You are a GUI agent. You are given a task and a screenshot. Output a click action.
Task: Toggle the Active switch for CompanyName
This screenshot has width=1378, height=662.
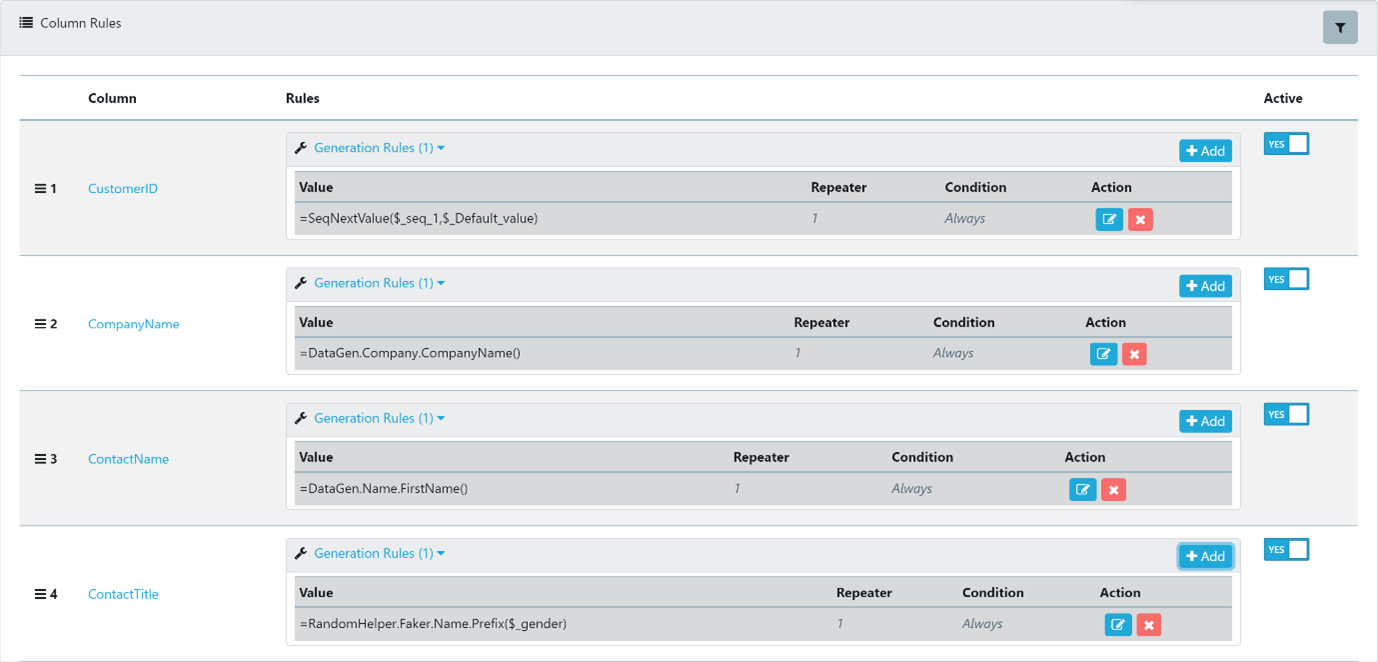[x=1286, y=279]
